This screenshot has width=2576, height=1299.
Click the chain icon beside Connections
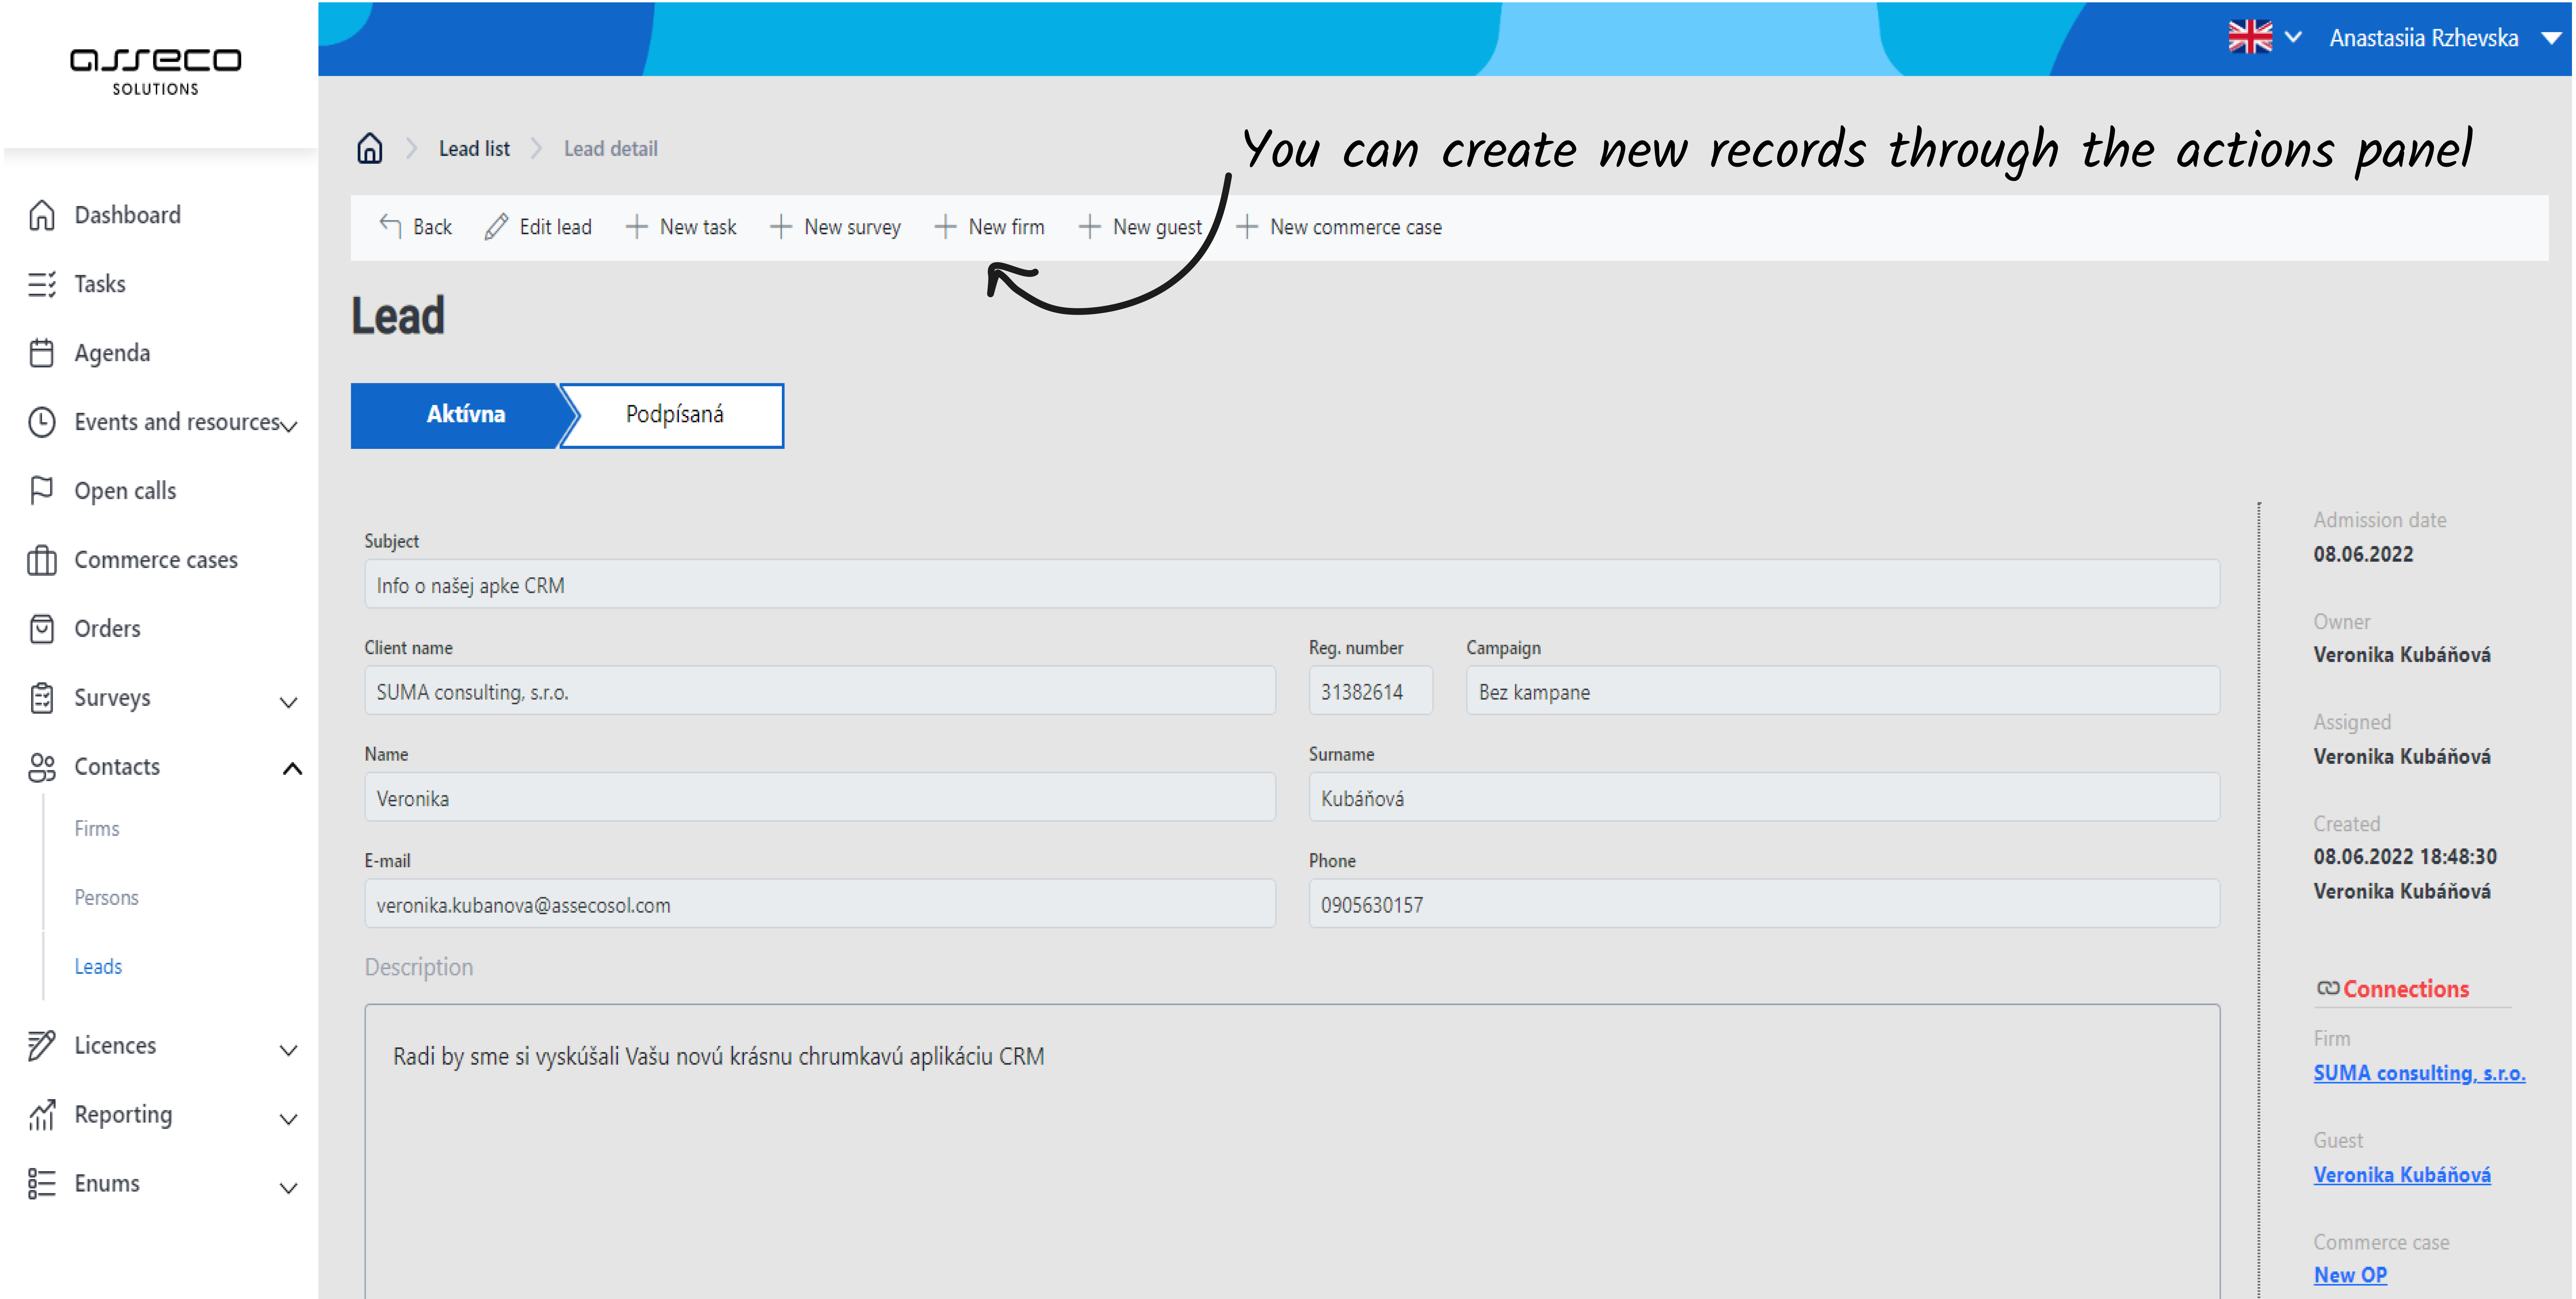[x=2328, y=988]
